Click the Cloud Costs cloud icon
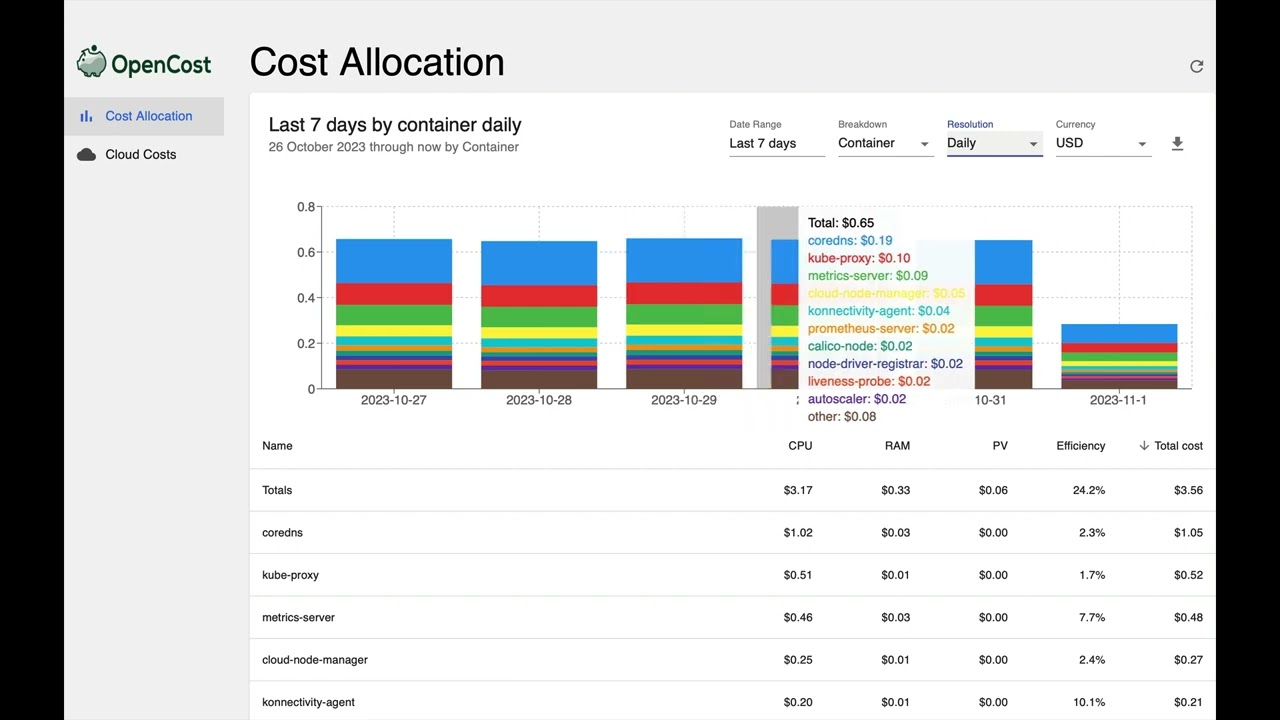 pyautogui.click(x=86, y=154)
